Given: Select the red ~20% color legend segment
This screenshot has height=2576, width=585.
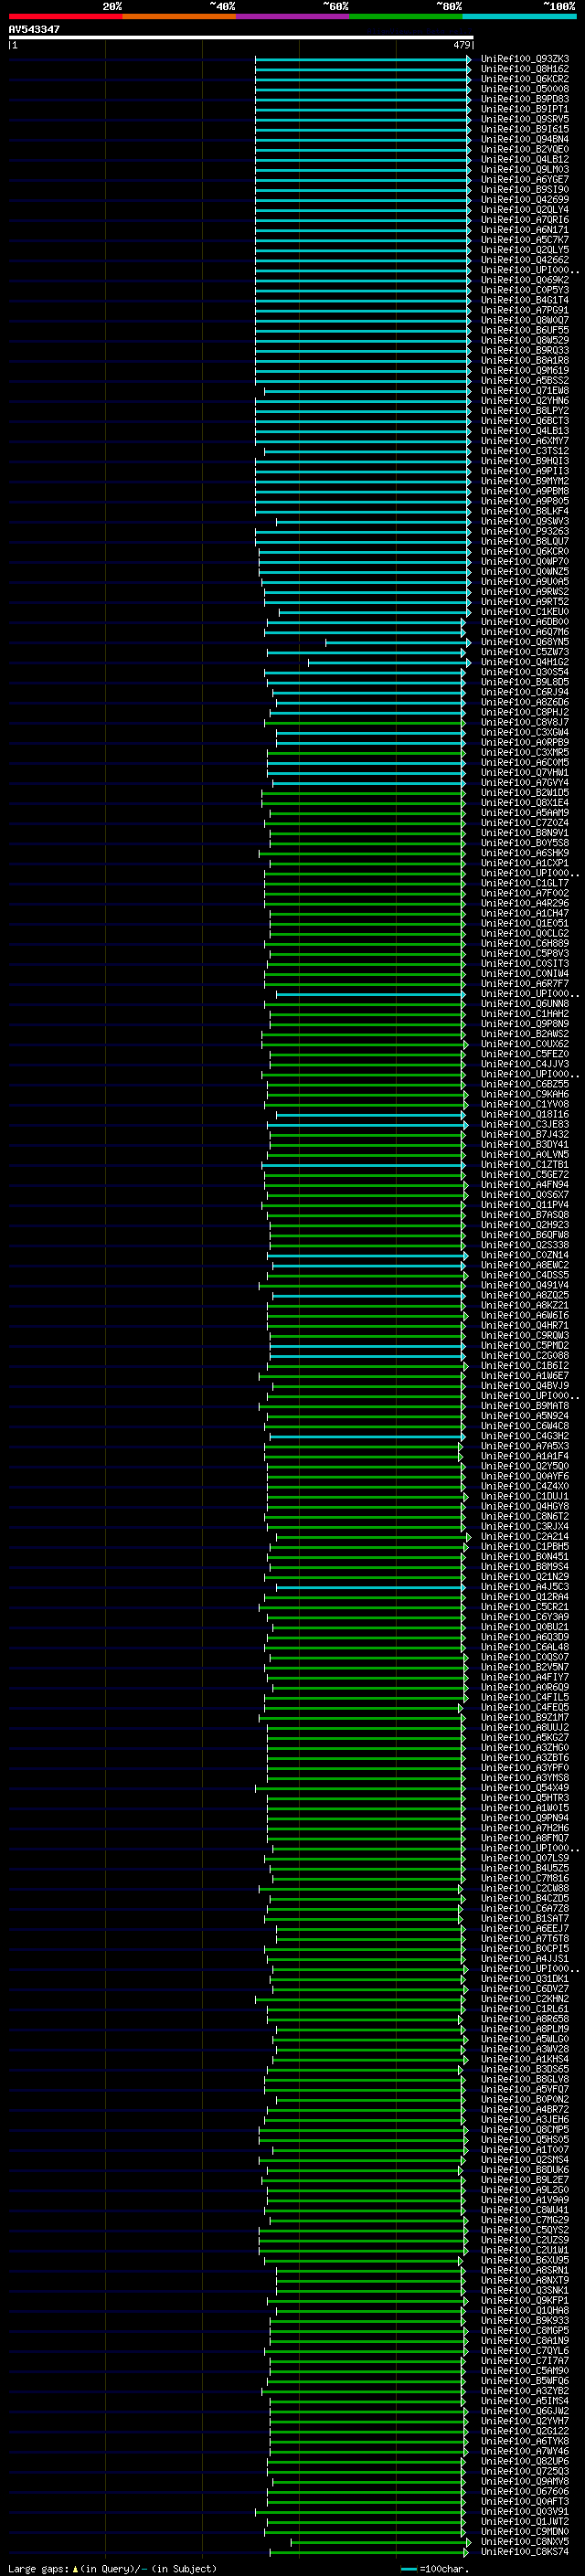Looking at the screenshot, I should (65, 16).
